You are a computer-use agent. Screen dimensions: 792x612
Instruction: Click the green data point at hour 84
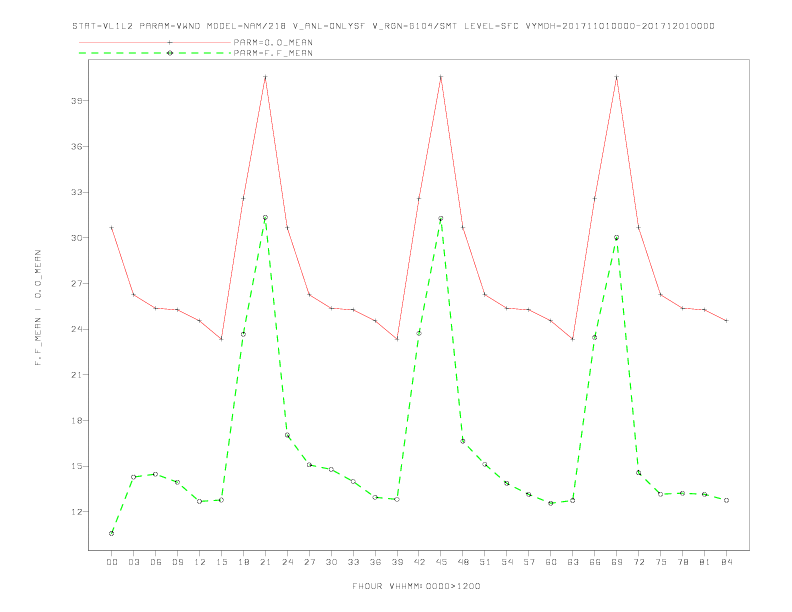(x=727, y=500)
